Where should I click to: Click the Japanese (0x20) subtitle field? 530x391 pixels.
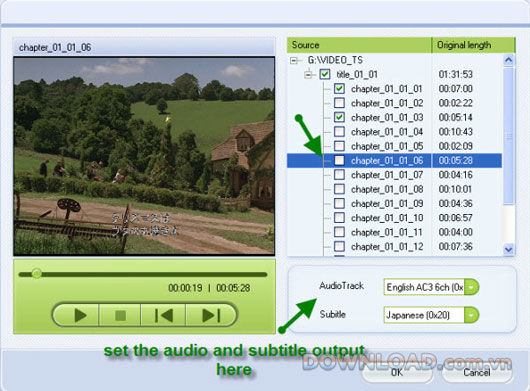coord(424,315)
